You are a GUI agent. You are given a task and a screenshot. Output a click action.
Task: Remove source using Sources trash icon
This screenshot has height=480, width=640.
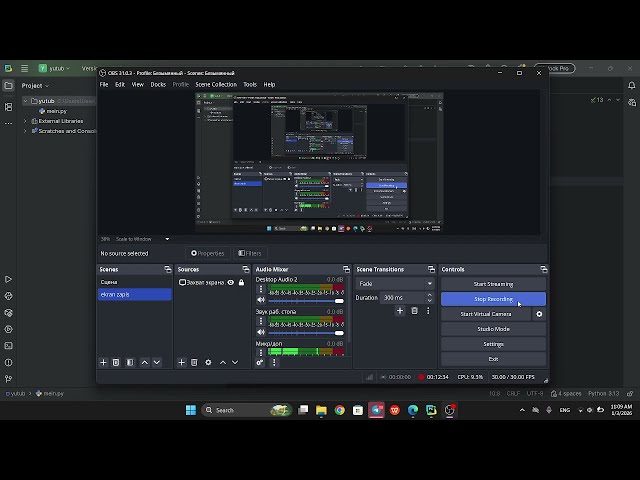click(x=194, y=362)
